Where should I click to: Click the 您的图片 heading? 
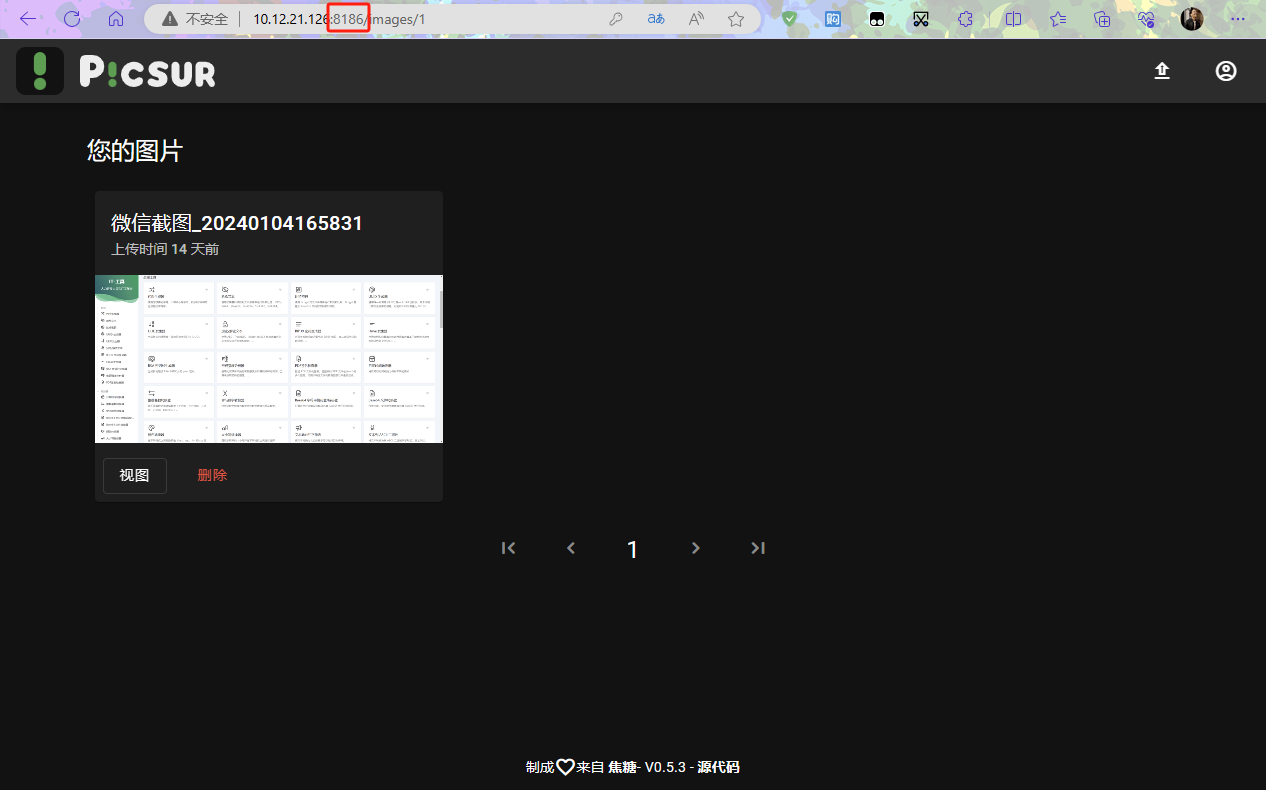[135, 151]
